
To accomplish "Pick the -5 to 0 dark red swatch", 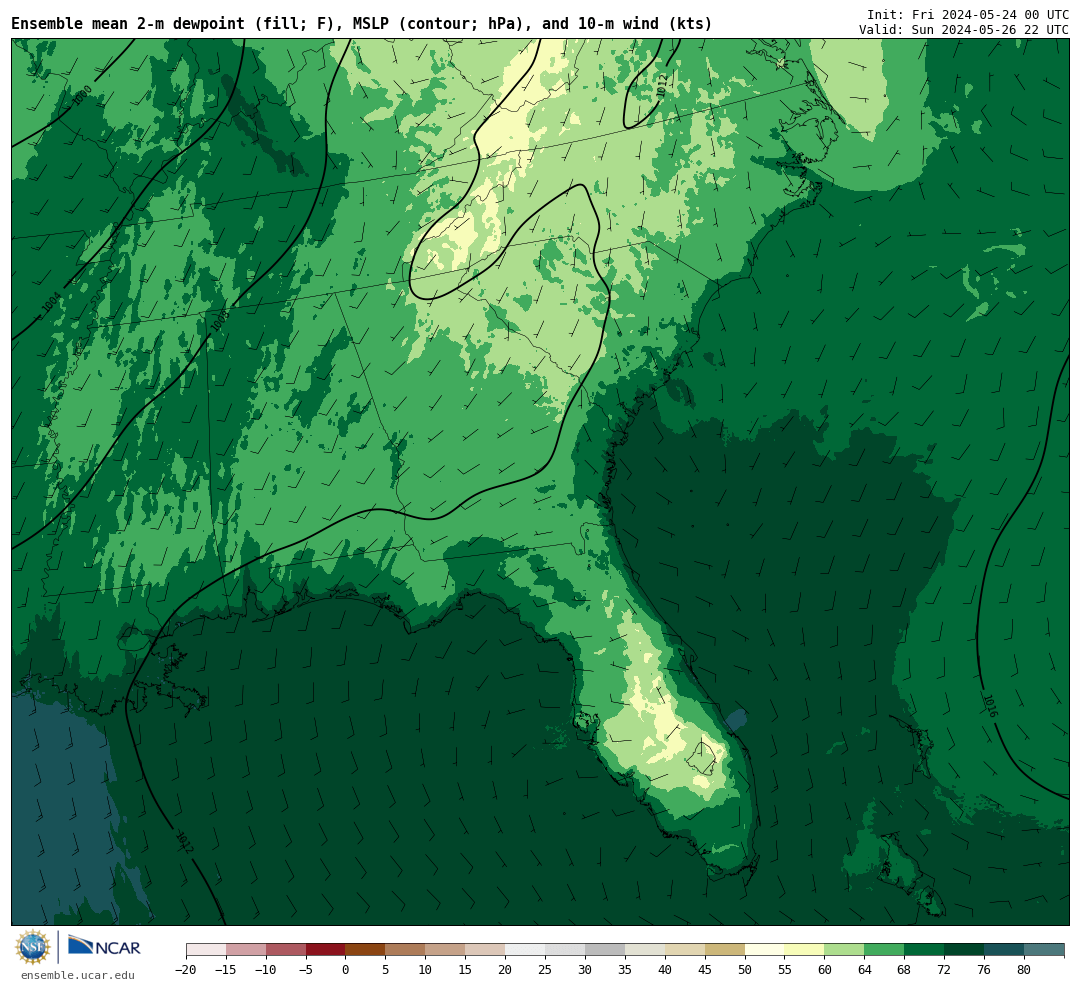I will coord(326,950).
